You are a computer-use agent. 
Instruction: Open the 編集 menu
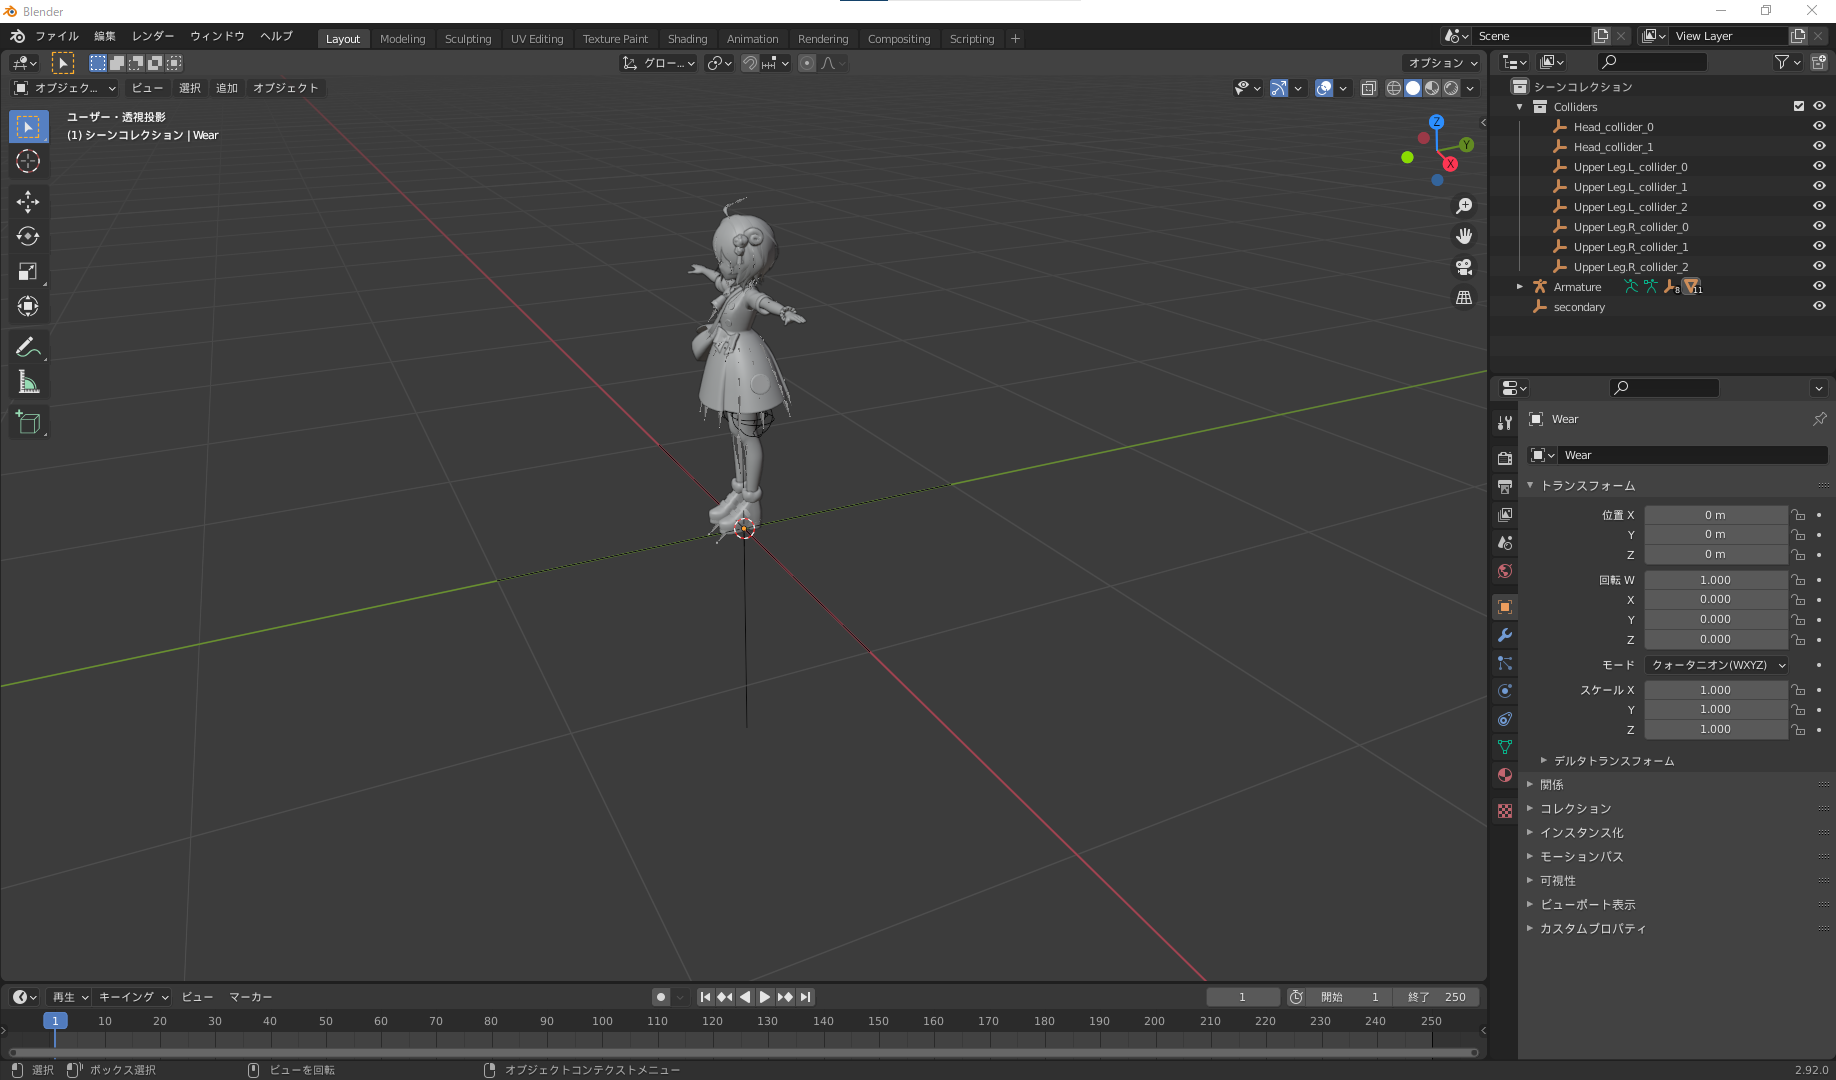105,36
